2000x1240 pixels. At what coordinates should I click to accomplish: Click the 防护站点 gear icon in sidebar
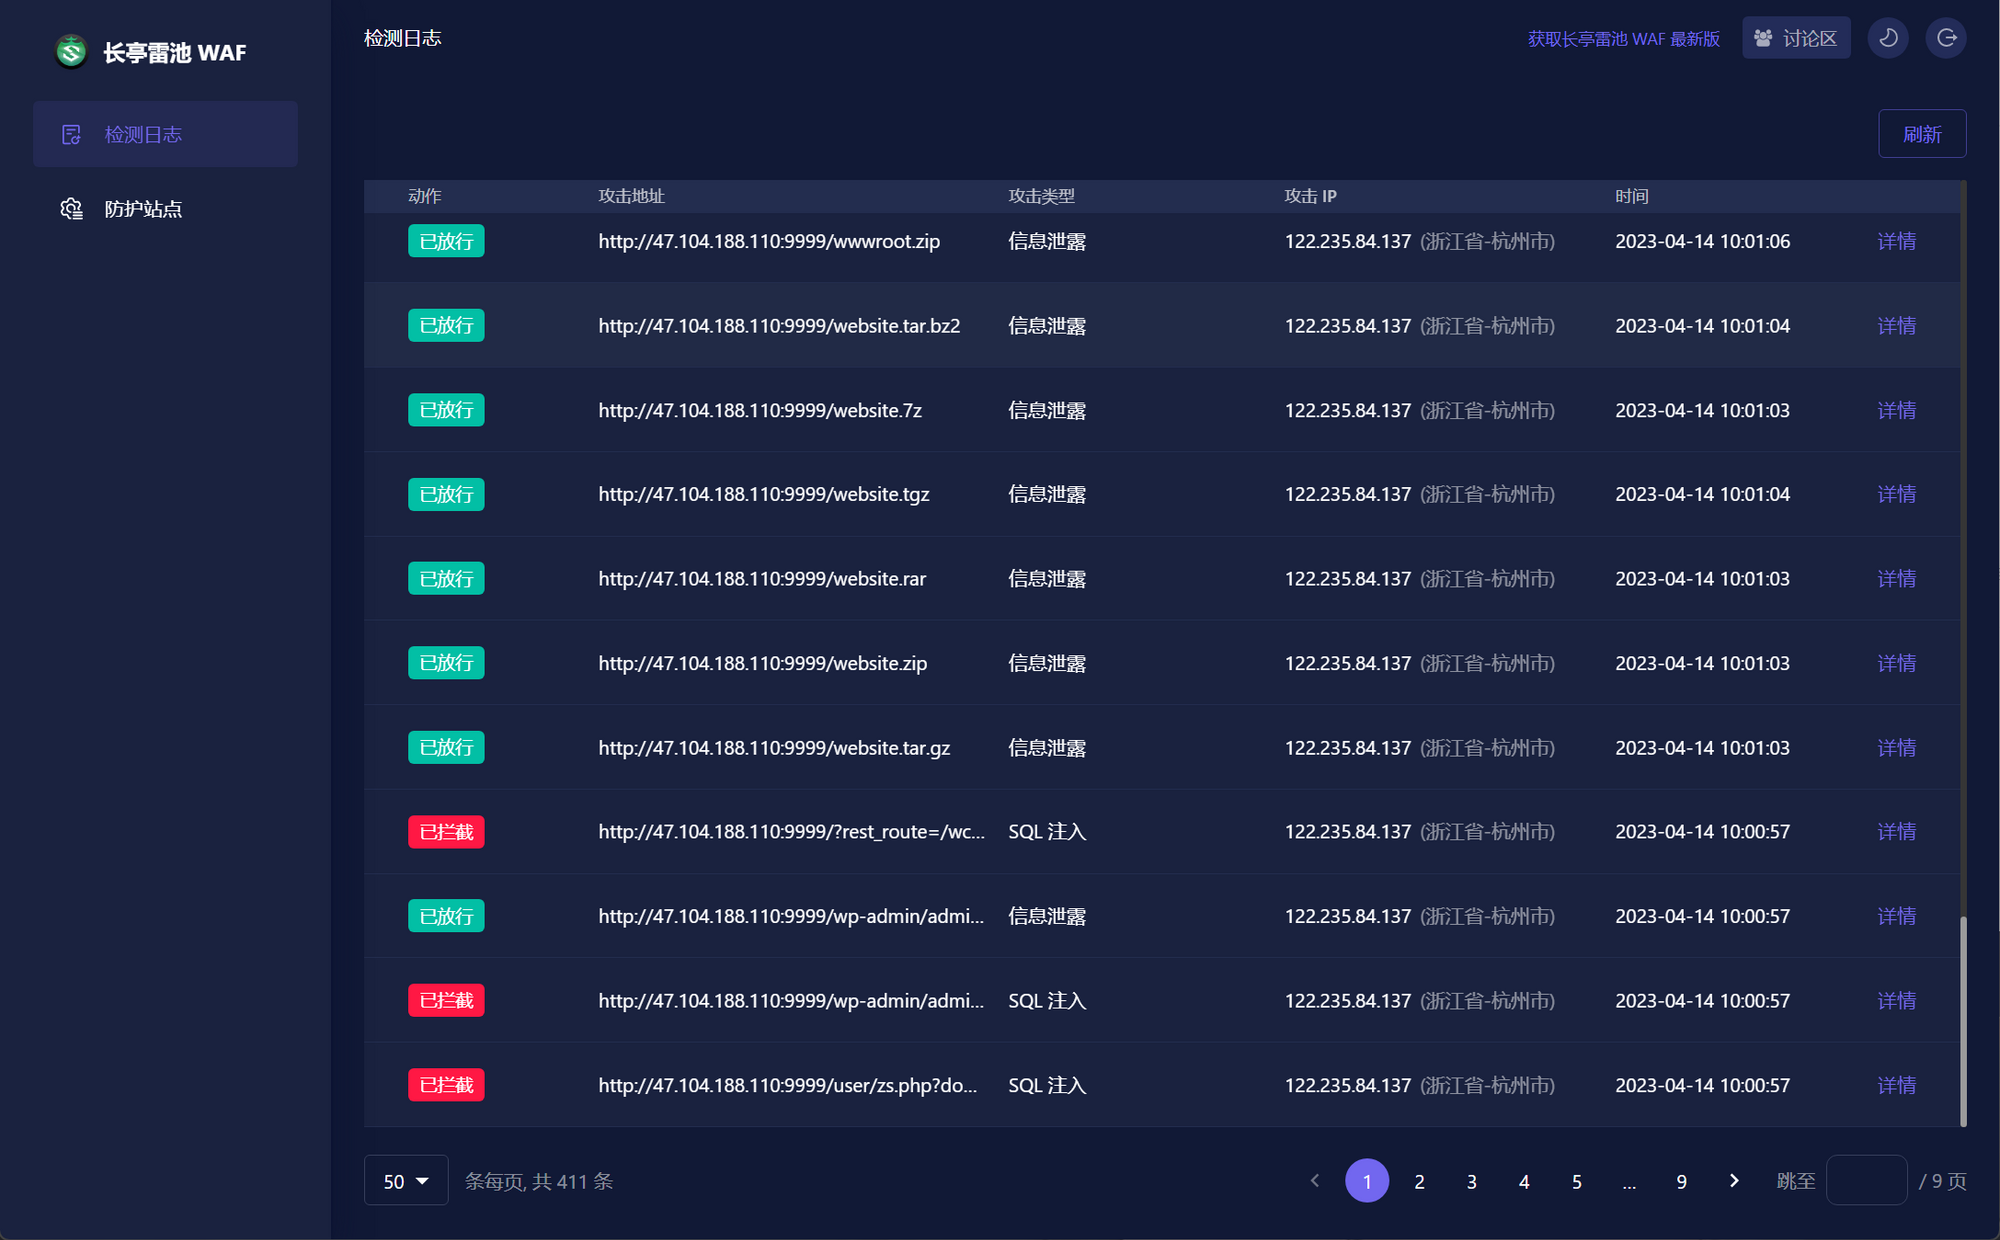click(71, 209)
